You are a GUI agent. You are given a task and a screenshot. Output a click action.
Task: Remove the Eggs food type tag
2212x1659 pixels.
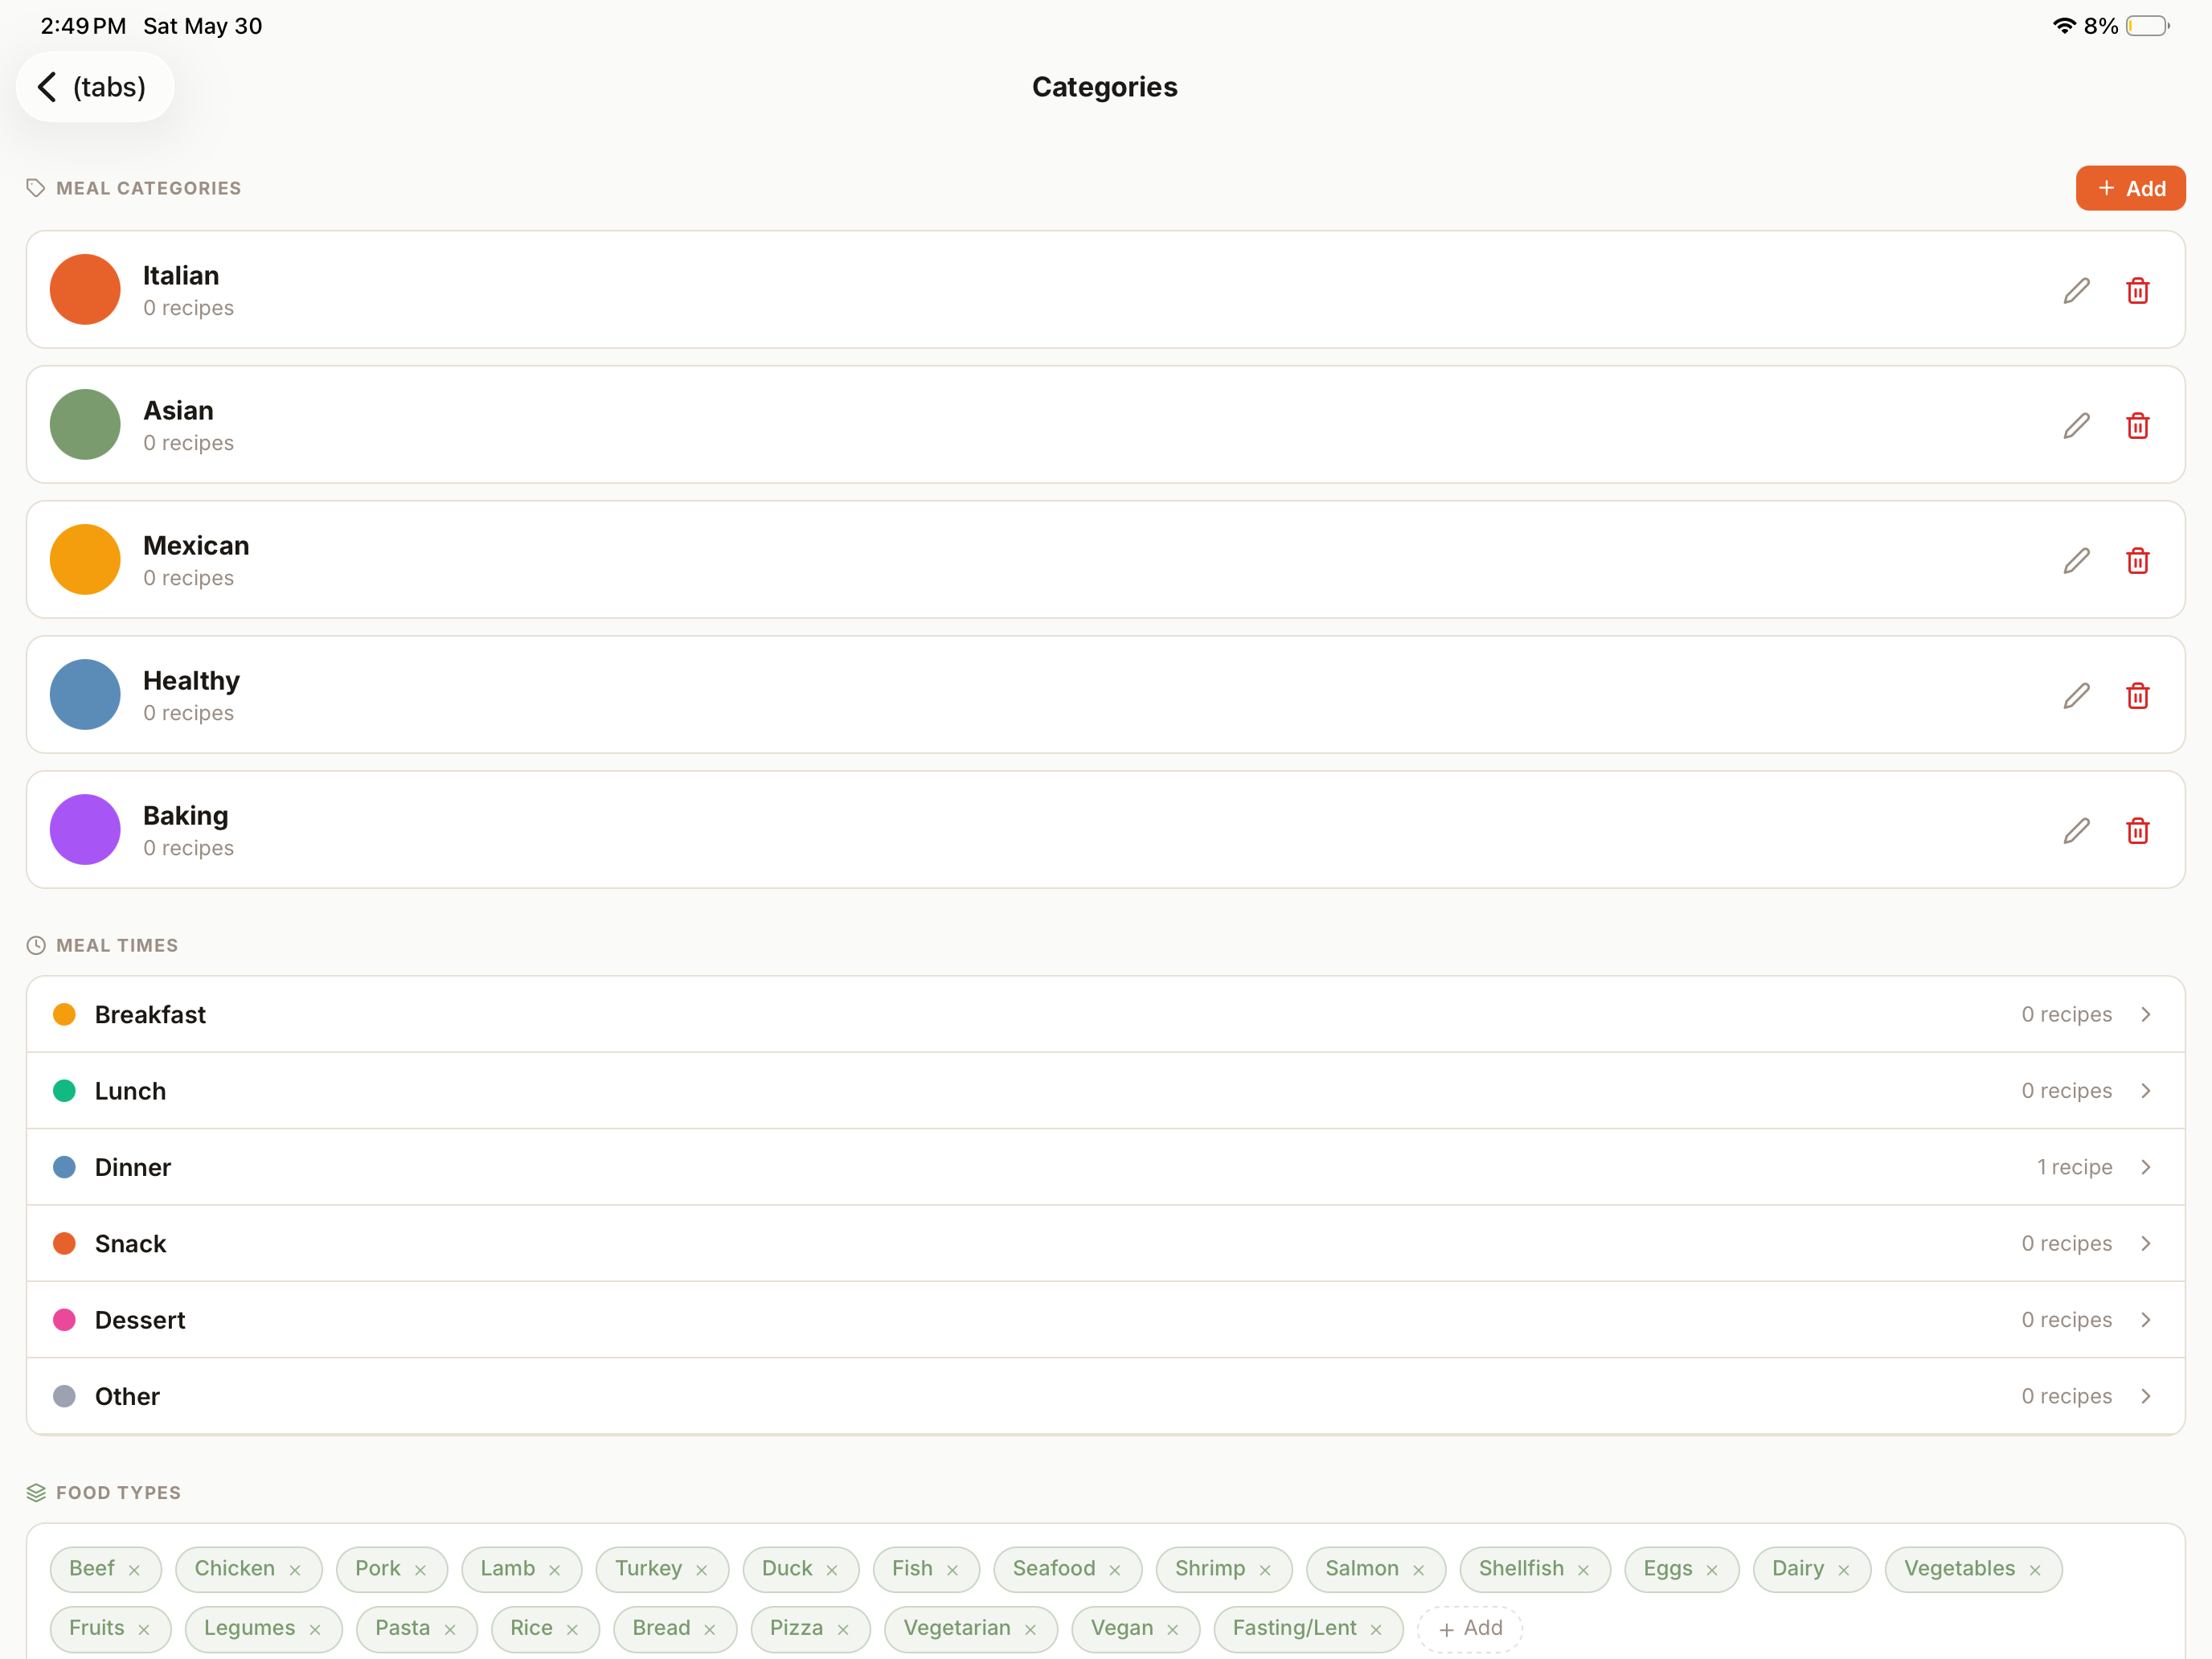coord(1712,1570)
